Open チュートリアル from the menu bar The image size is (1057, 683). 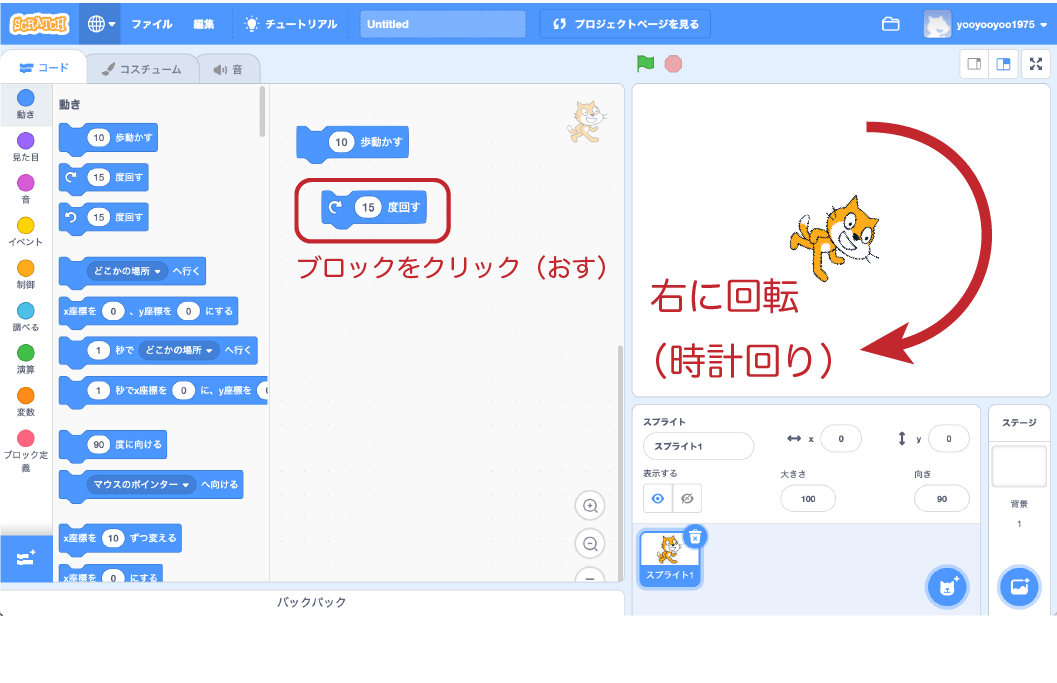pos(291,24)
